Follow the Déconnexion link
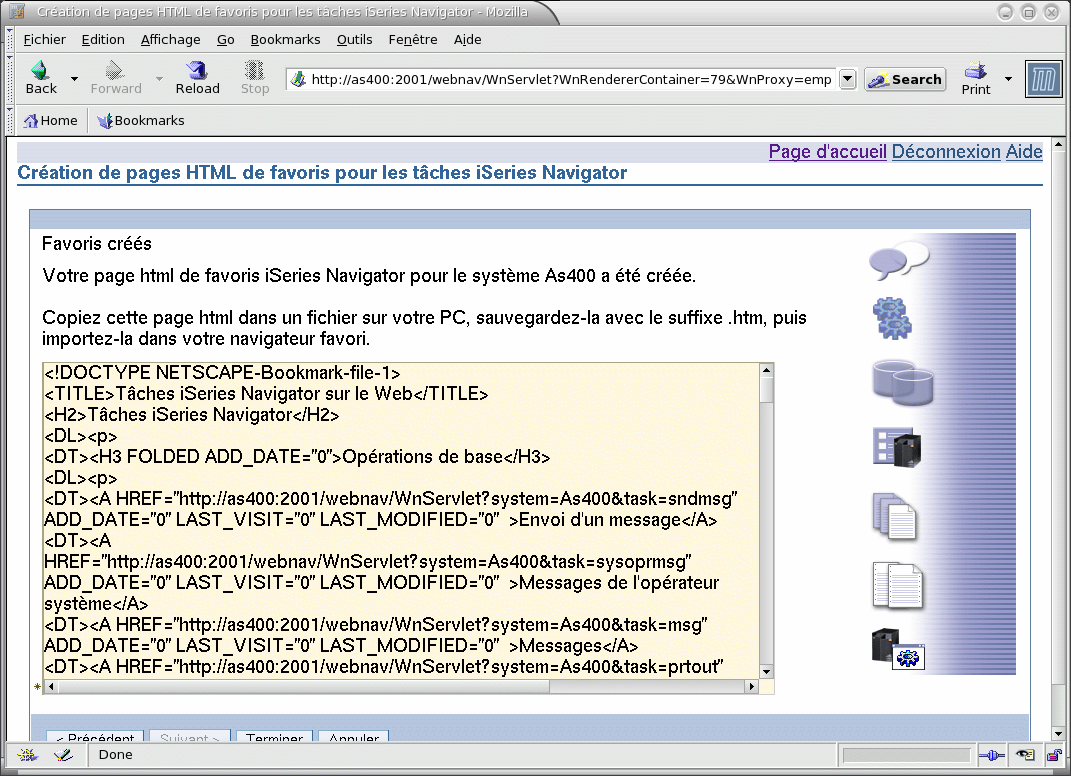Screen dimensions: 1071x776 (x=946, y=152)
